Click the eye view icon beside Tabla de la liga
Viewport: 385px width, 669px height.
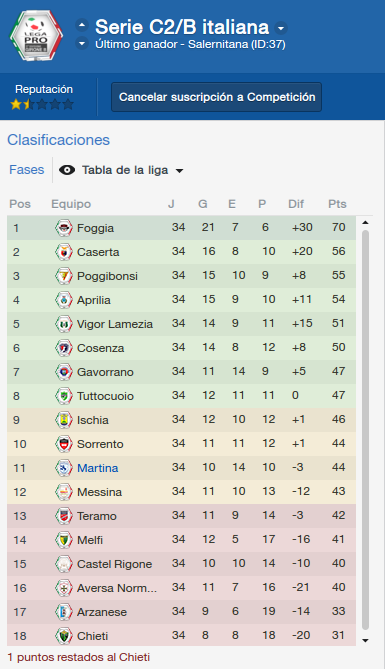click(67, 170)
